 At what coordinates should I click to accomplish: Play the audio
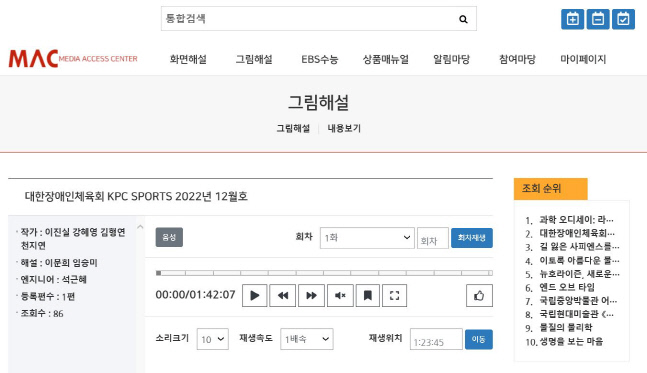(255, 295)
